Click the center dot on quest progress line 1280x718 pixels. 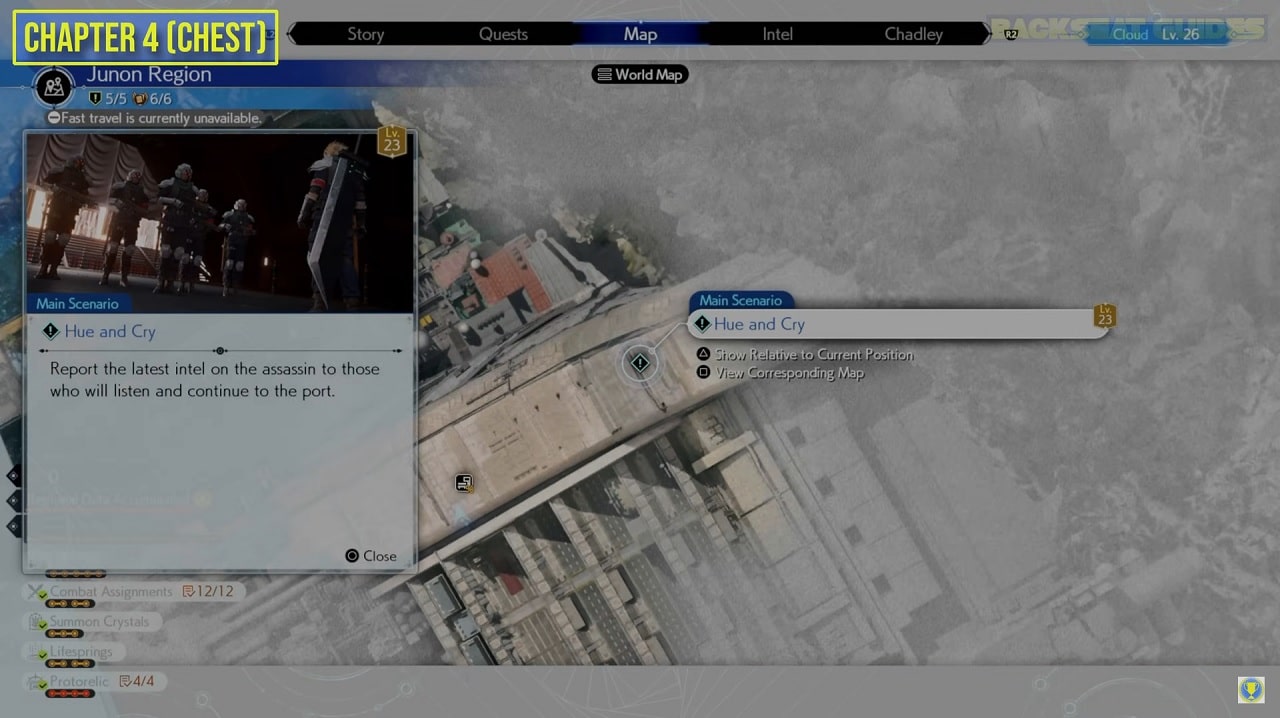(x=220, y=351)
